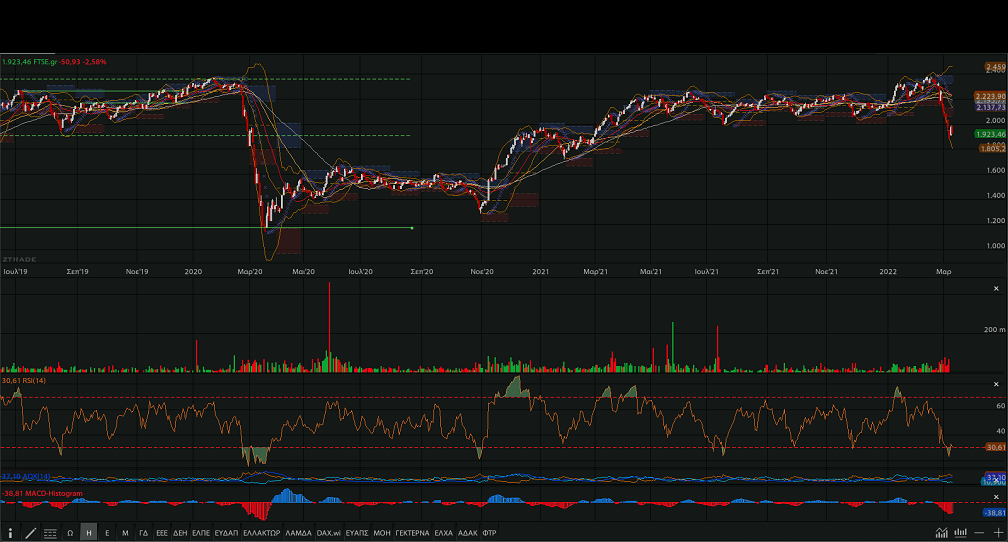The height and width of the screenshot is (542, 1008).
Task: Load the ΛΑΜΔΑ stock chart
Action: tap(298, 533)
